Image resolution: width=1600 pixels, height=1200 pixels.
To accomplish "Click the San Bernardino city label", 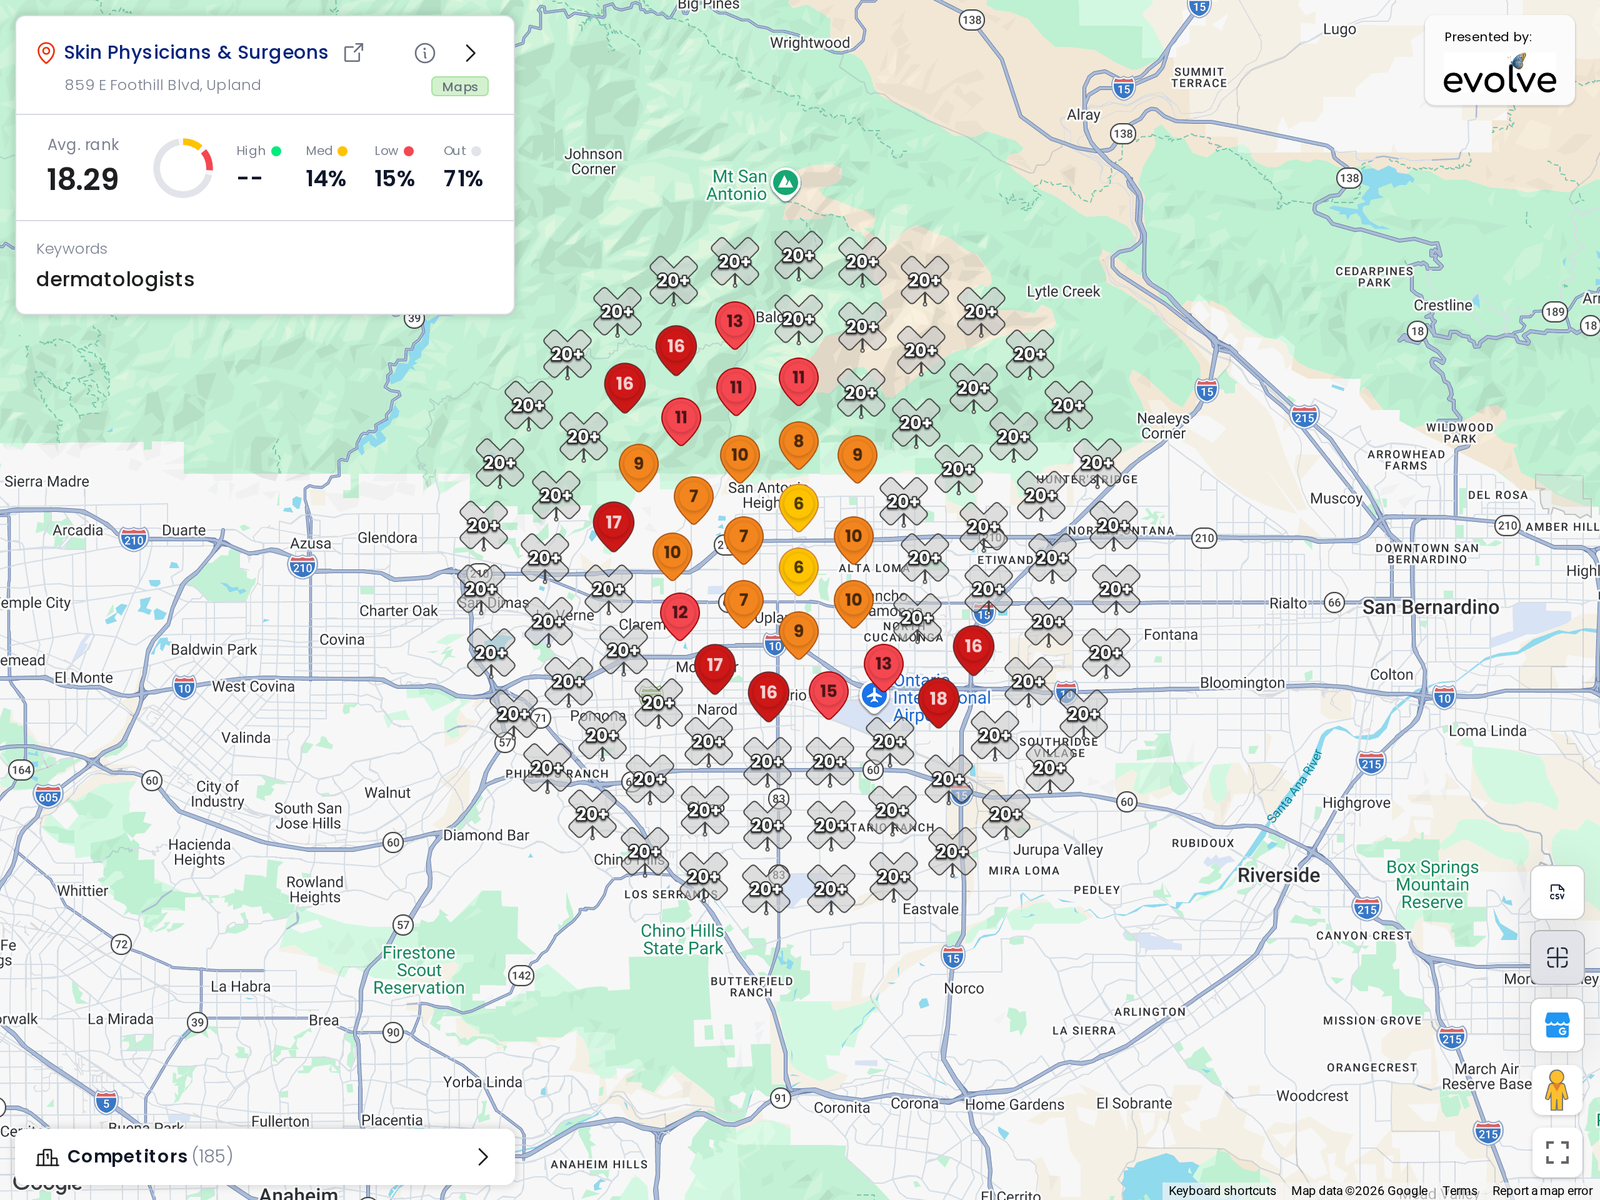I will 1430,607.
